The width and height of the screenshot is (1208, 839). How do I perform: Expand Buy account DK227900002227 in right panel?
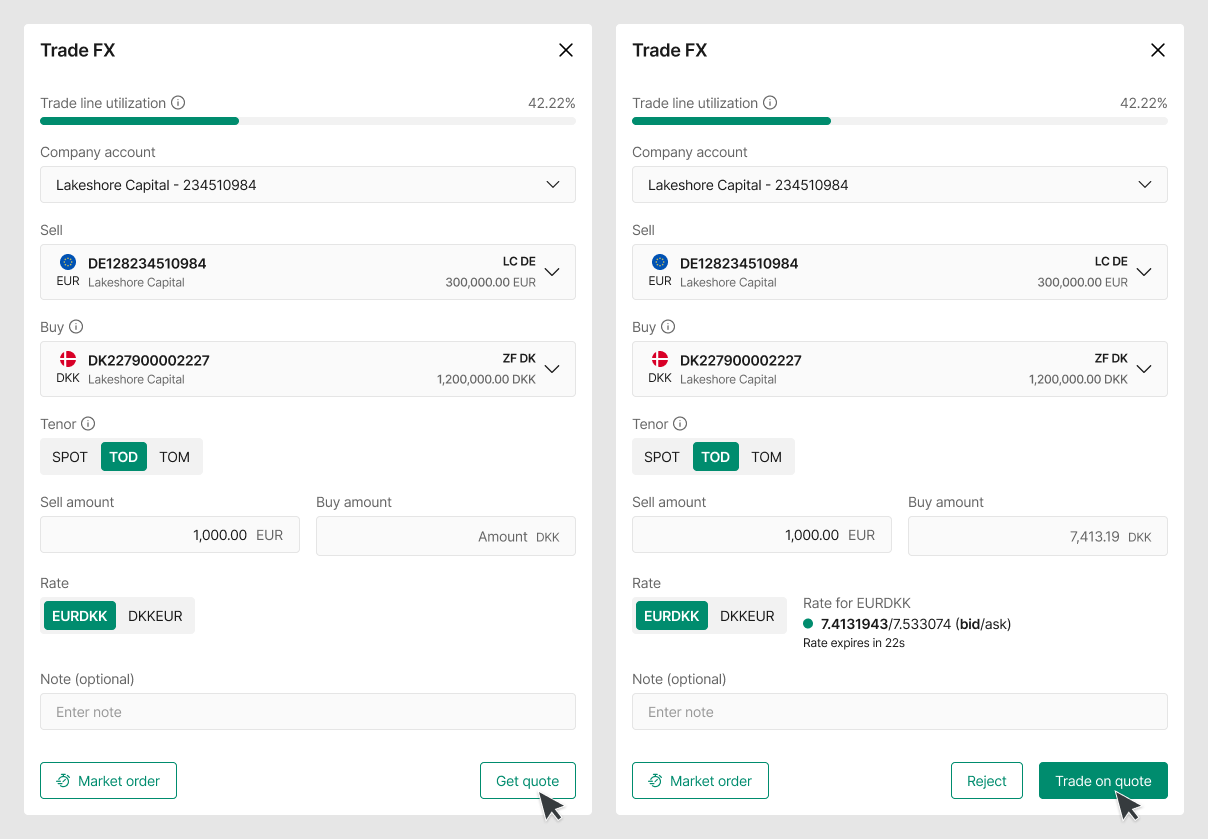point(900,369)
